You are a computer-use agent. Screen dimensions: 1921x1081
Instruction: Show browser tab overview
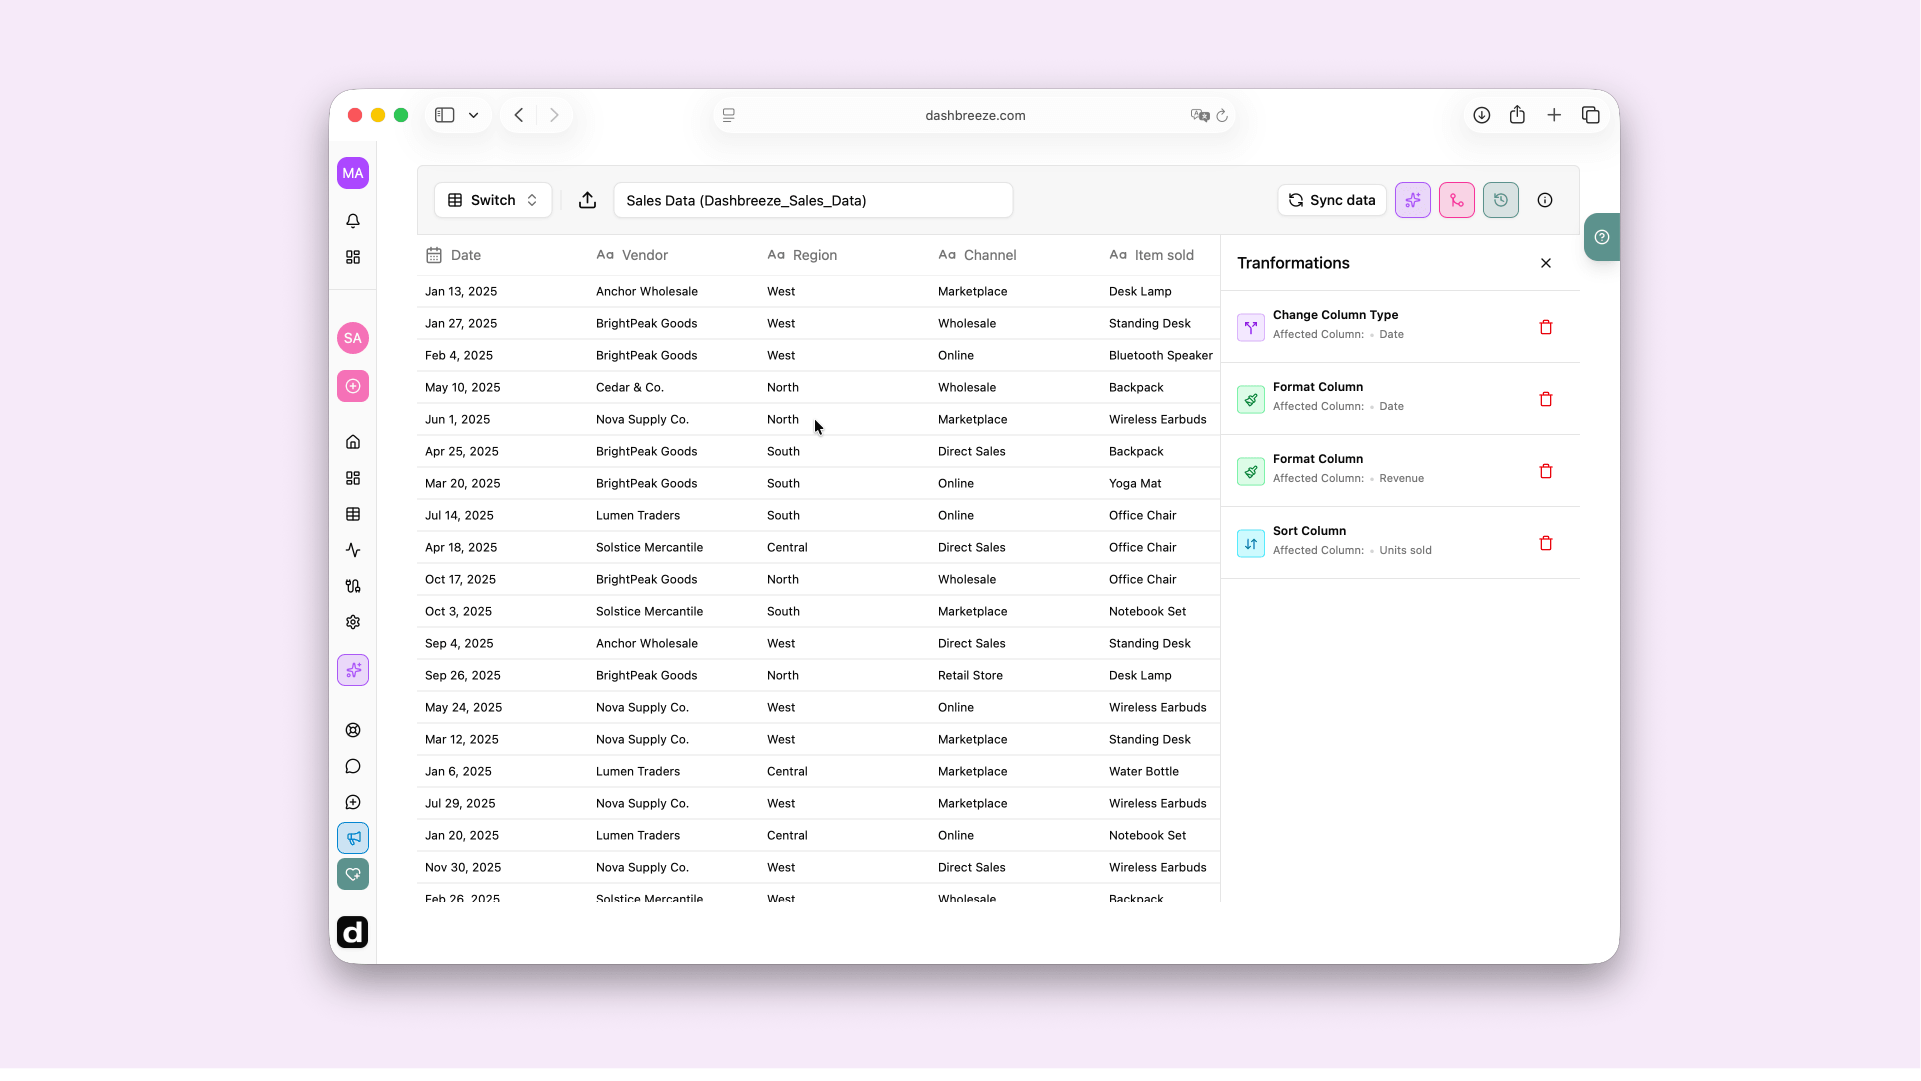pyautogui.click(x=1591, y=115)
